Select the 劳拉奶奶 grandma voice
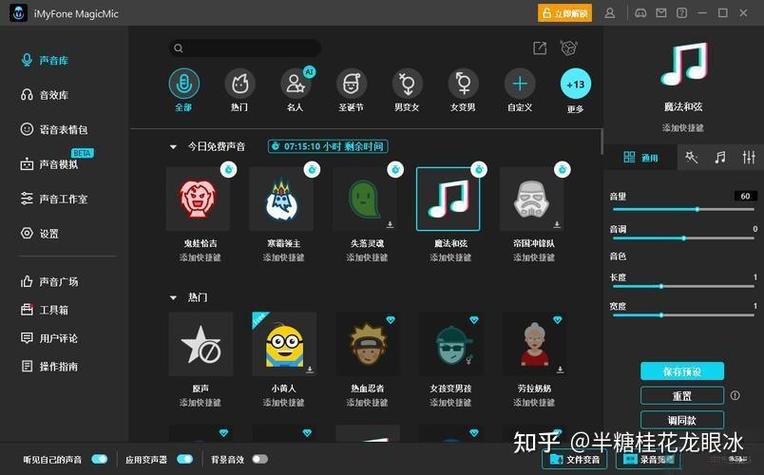 [535, 344]
